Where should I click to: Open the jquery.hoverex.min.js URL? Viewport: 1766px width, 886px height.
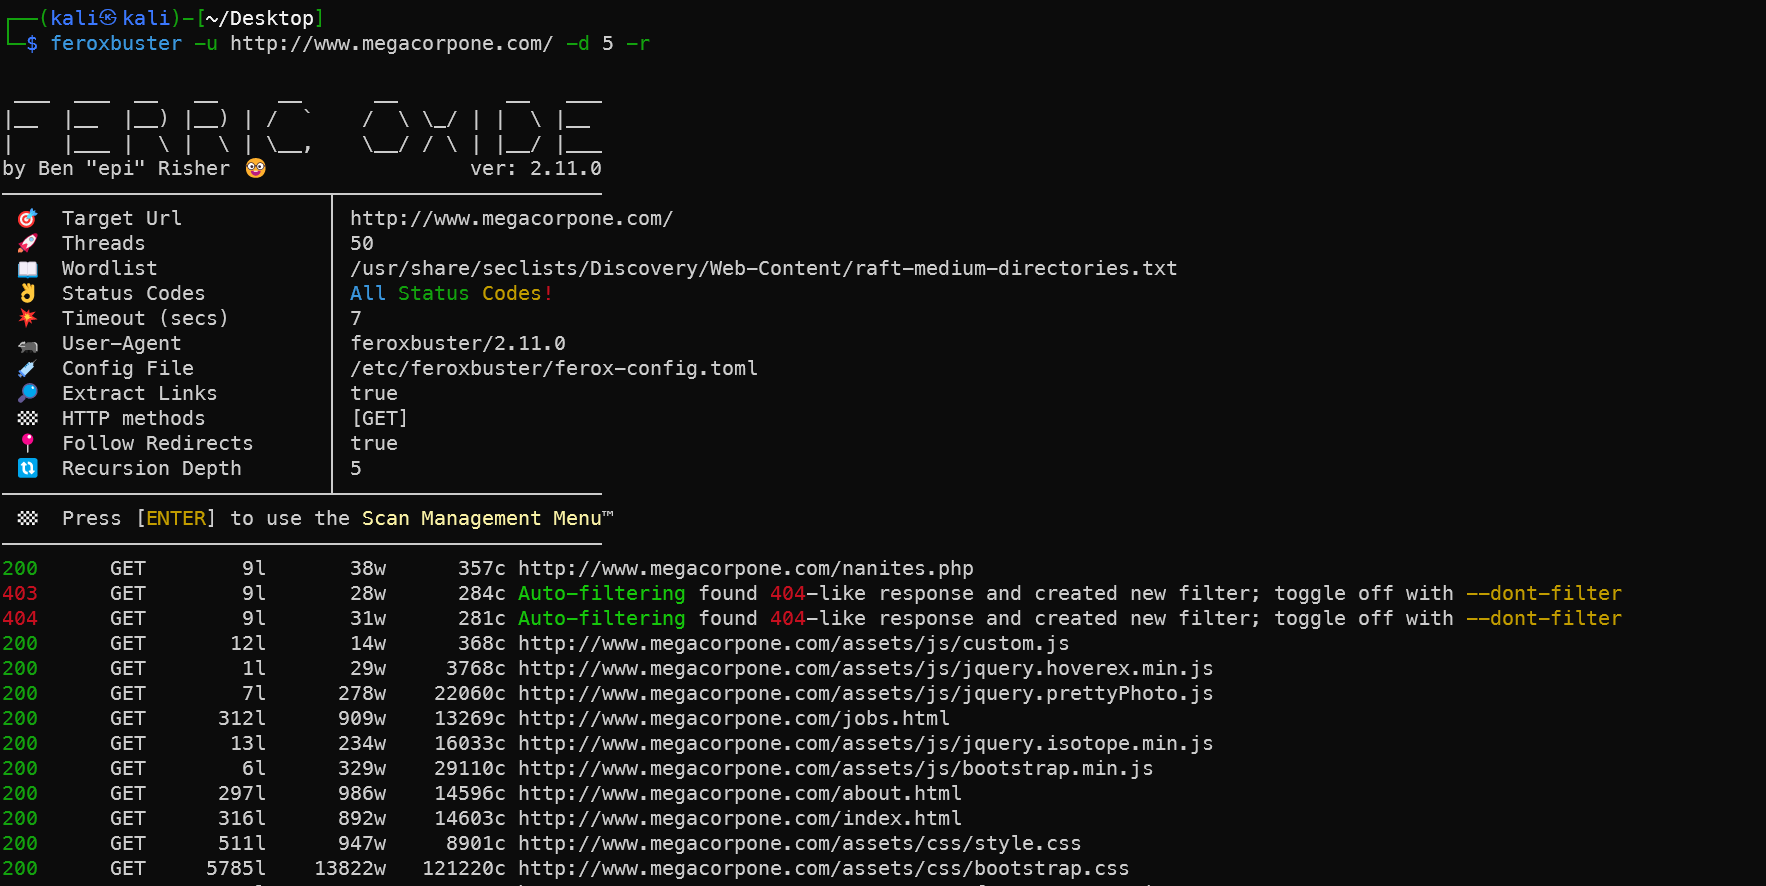[866, 668]
